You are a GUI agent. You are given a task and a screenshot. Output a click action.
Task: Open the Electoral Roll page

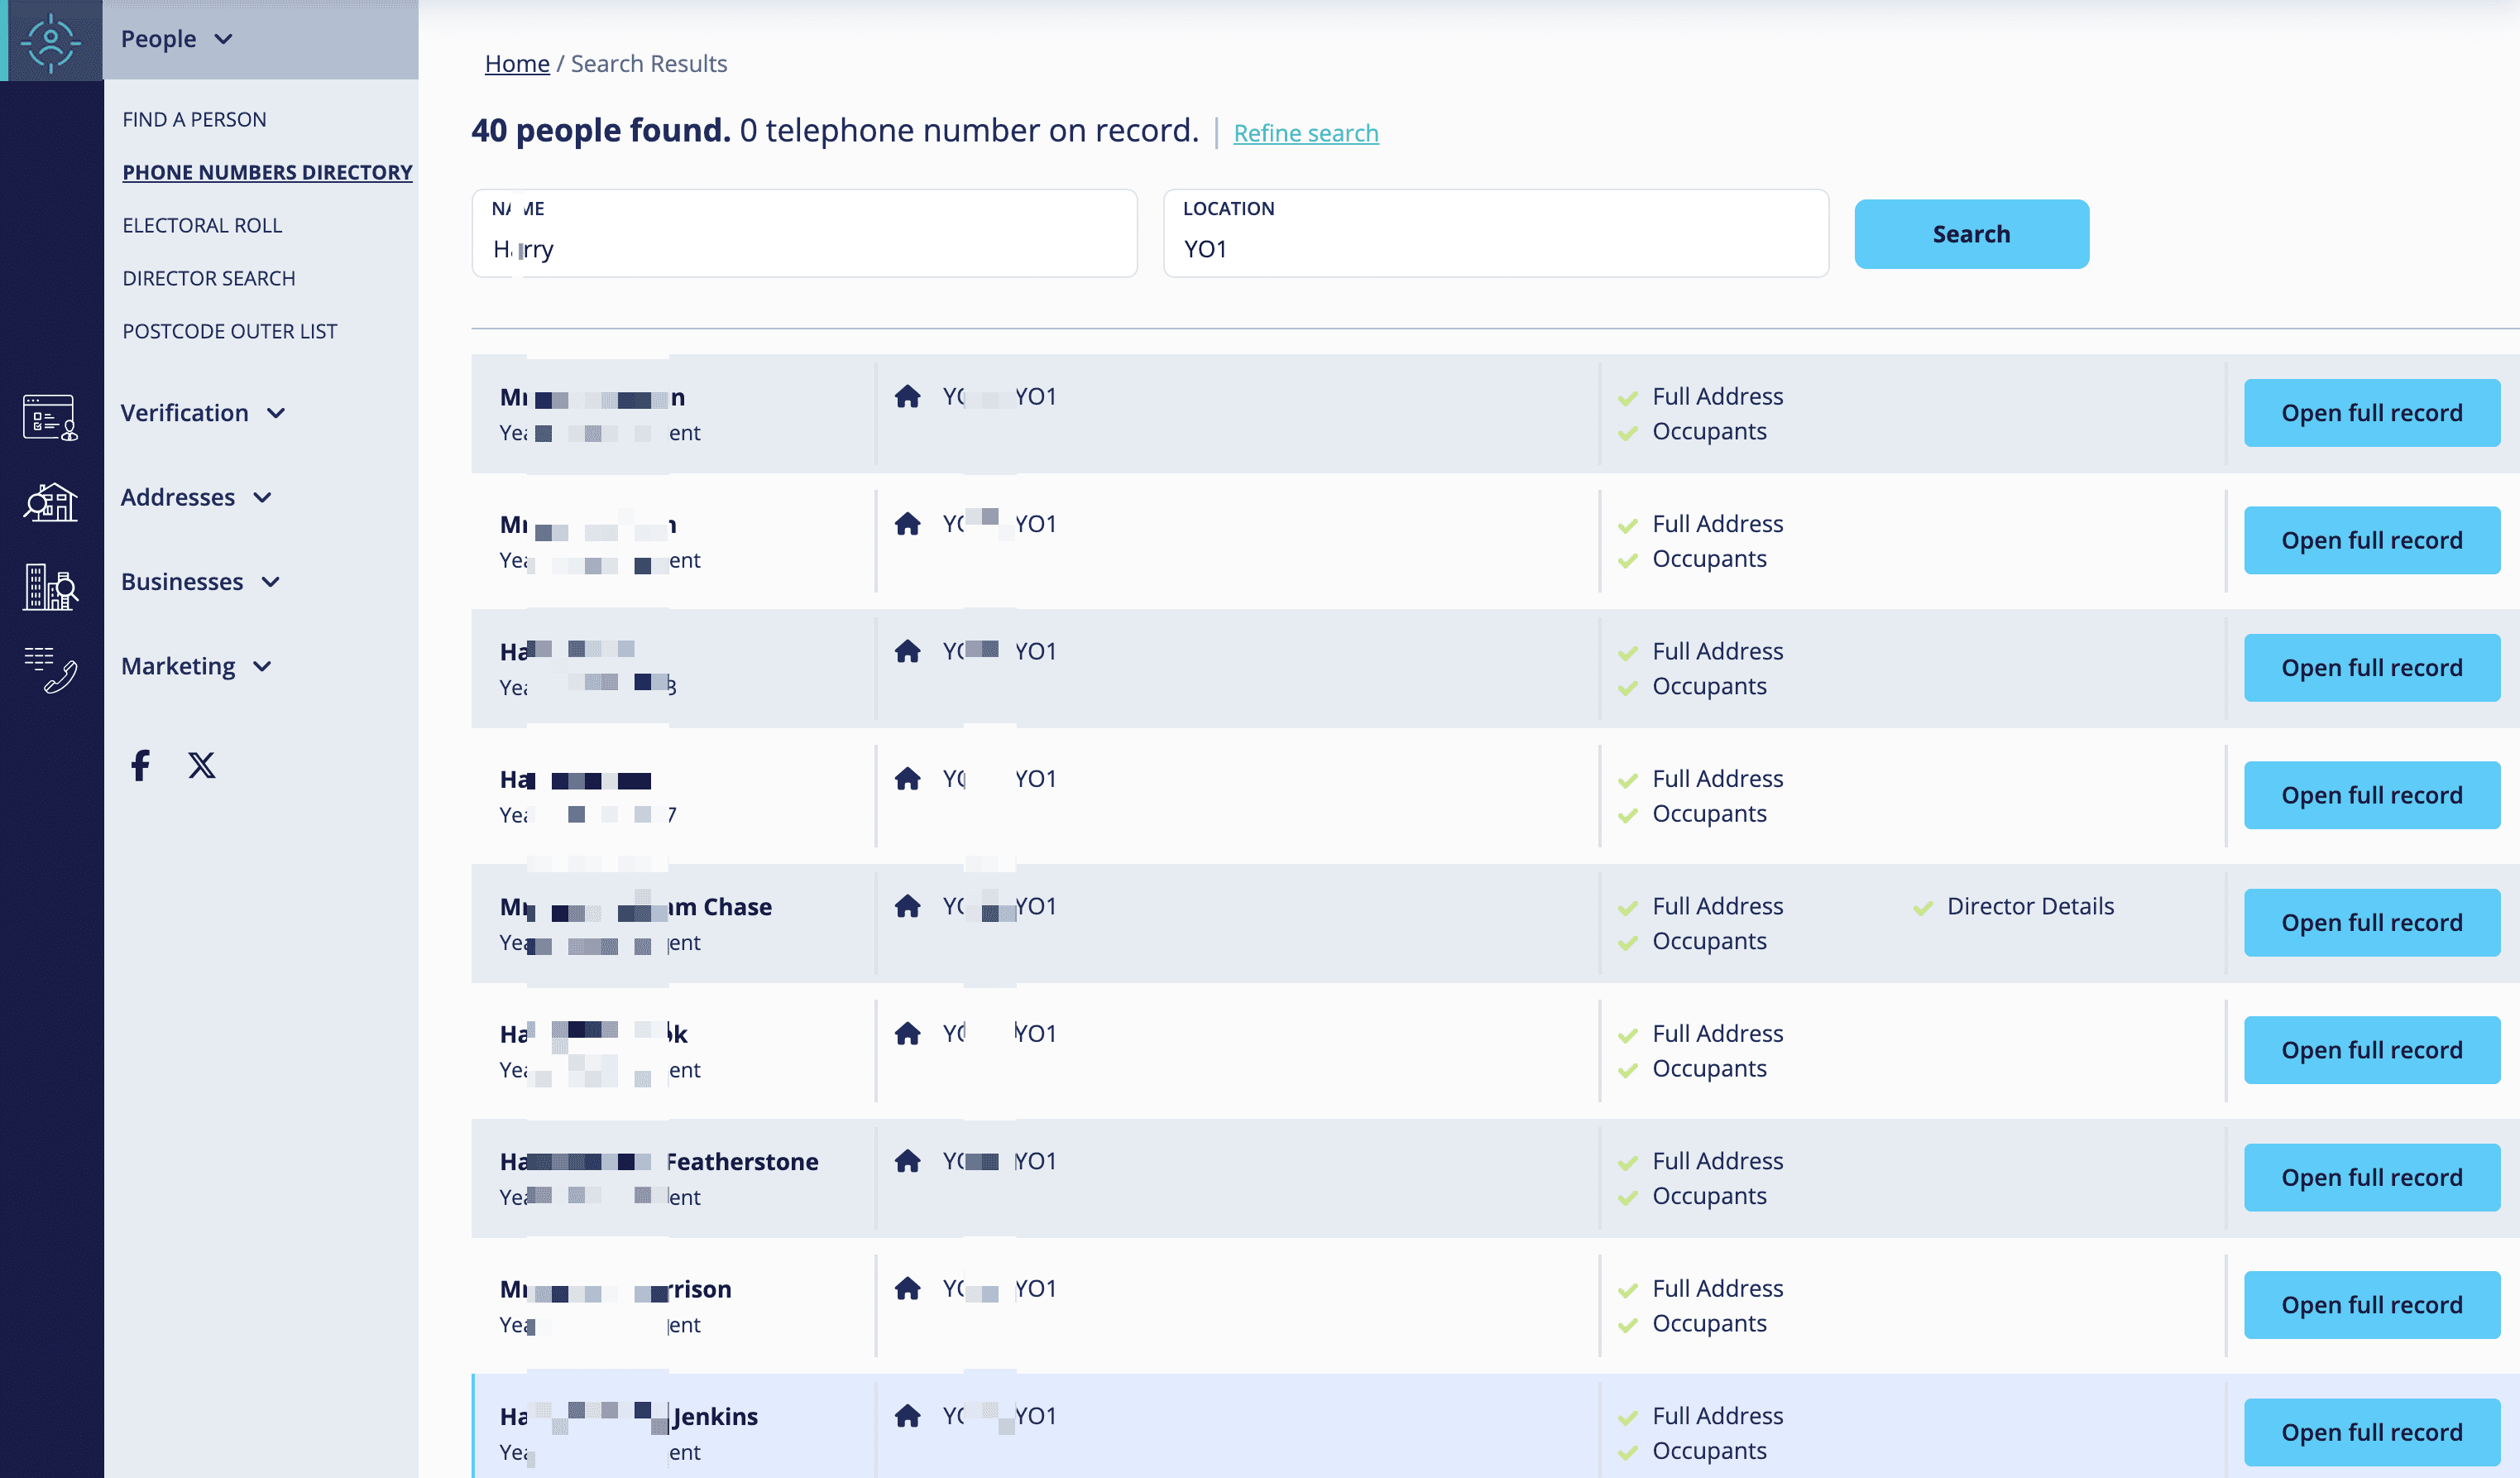click(x=202, y=224)
